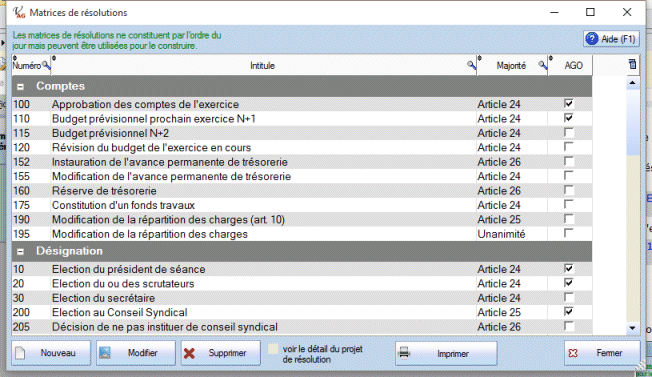Image resolution: width=652 pixels, height=377 pixels.
Task: Select row 'Election du ou des scrutateurs'
Action: click(302, 283)
